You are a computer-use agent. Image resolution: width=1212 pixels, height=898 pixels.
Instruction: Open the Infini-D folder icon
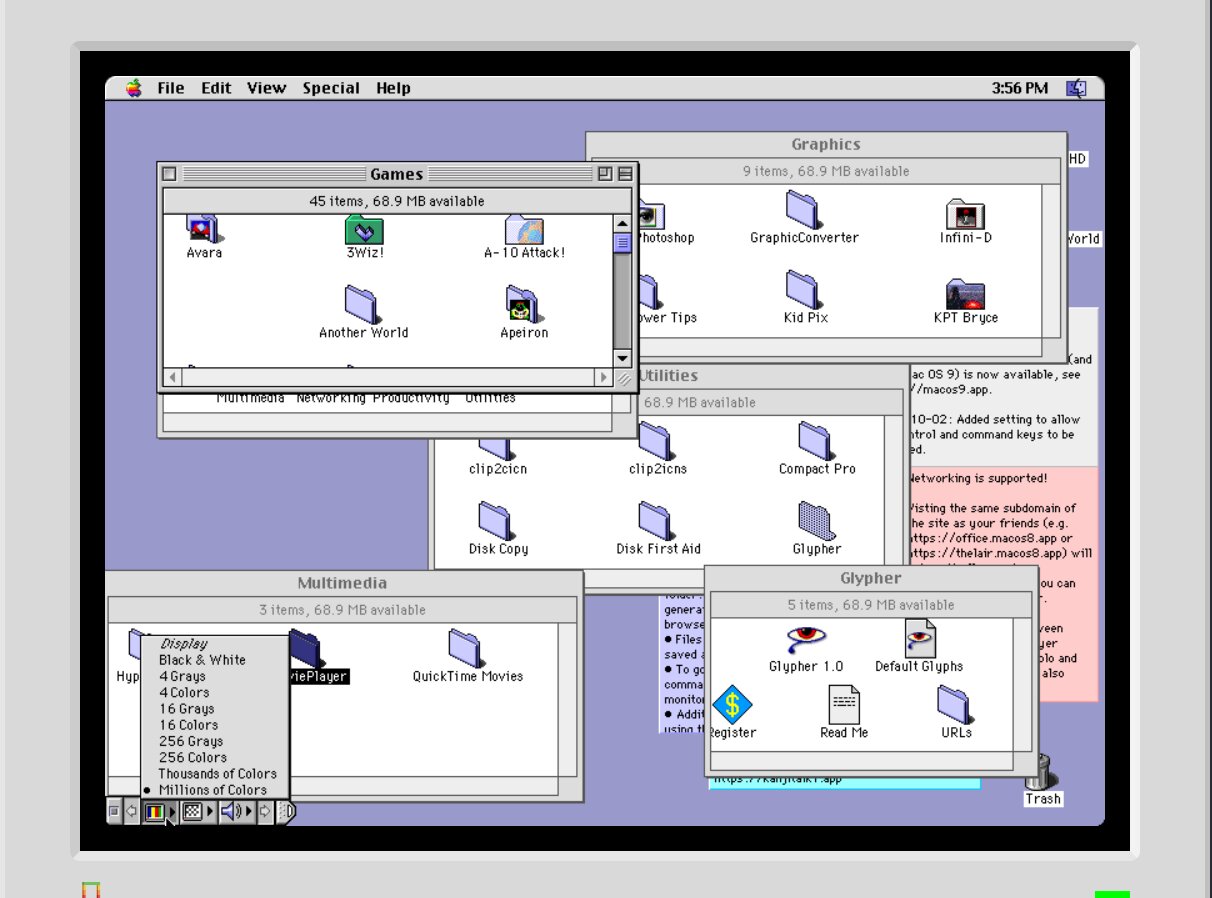(x=965, y=213)
